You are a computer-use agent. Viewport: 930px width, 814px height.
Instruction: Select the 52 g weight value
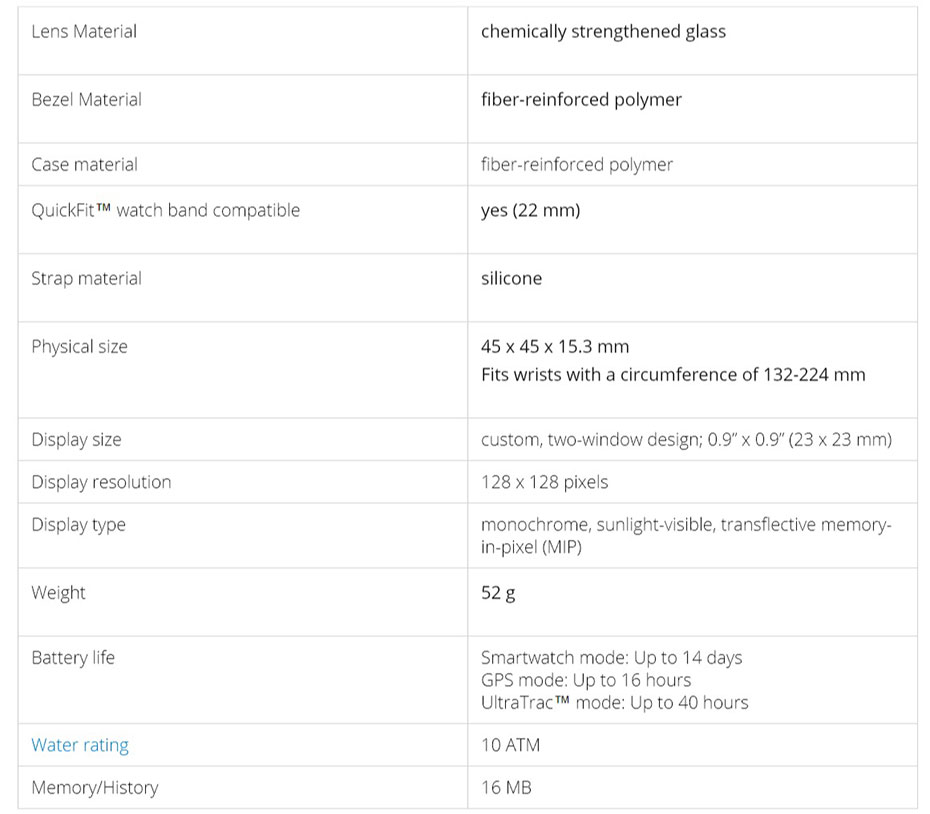coord(498,593)
